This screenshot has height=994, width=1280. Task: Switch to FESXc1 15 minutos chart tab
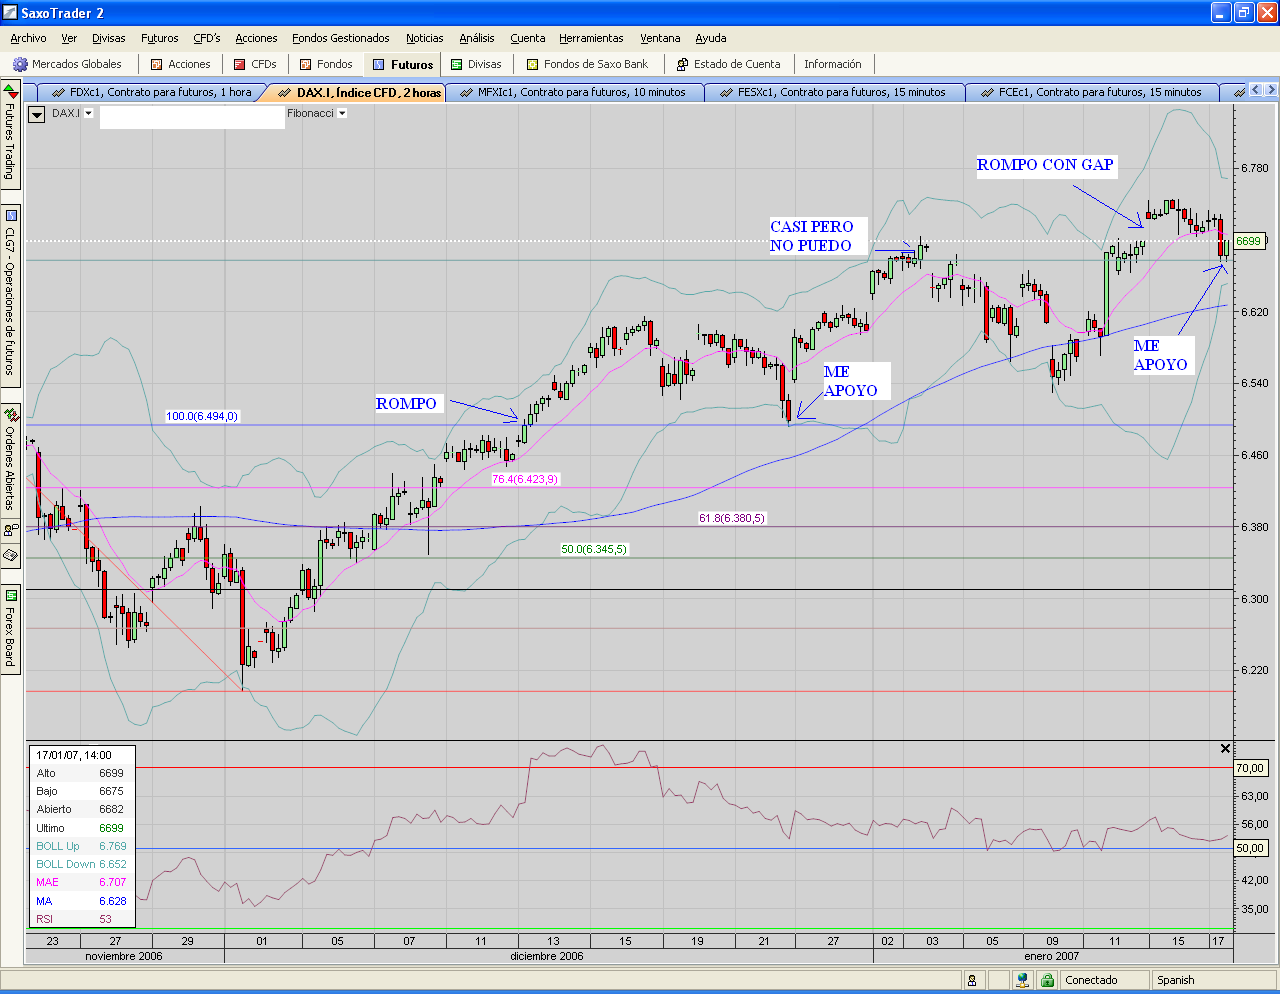click(x=833, y=92)
